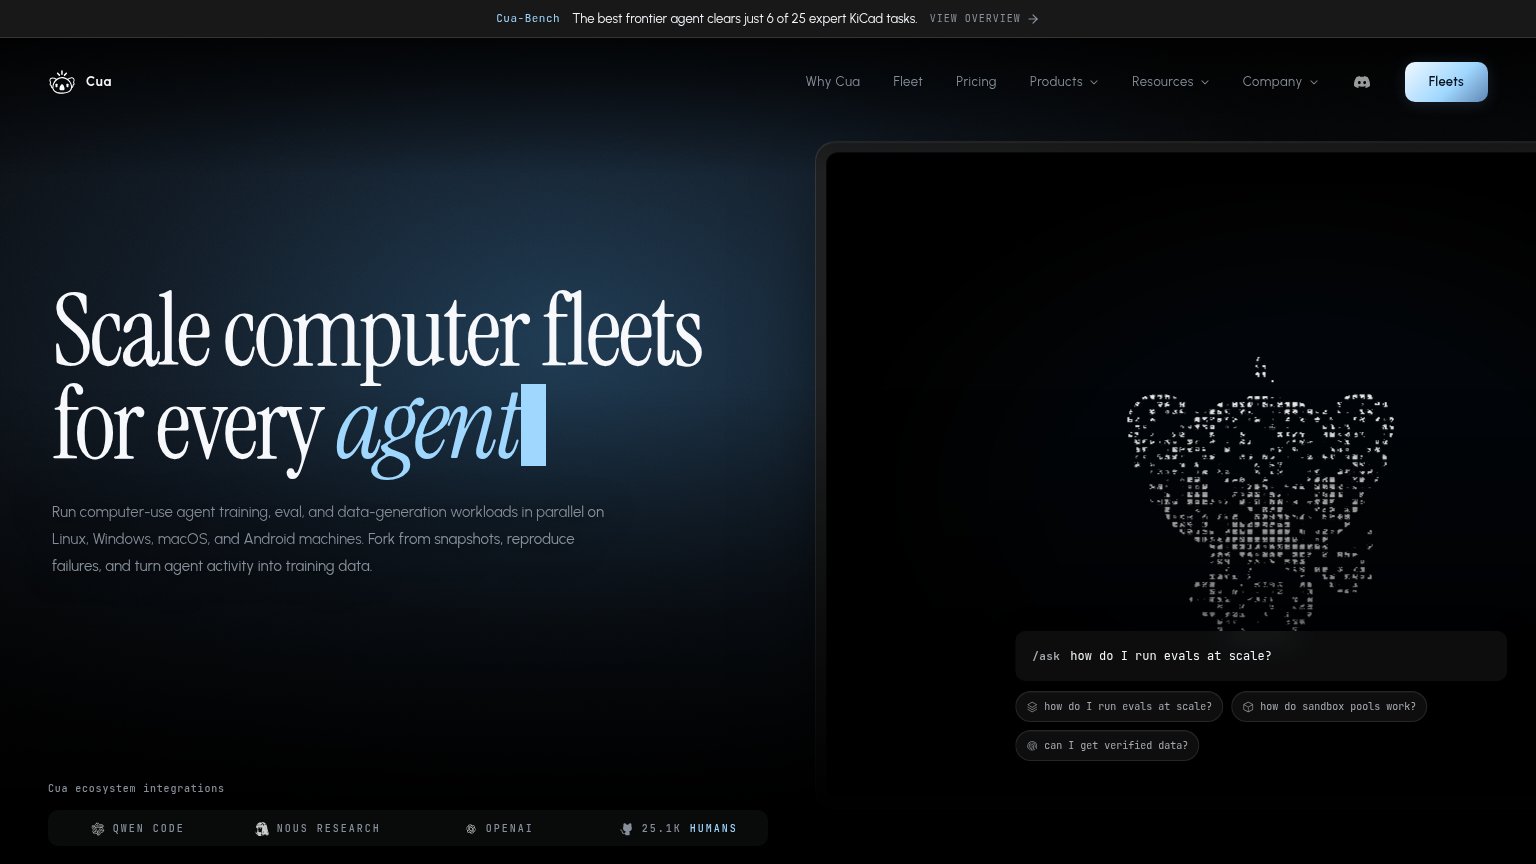This screenshot has width=1536, height=864.
Task: Open the Cua-Bench banner label
Action: [528, 19]
